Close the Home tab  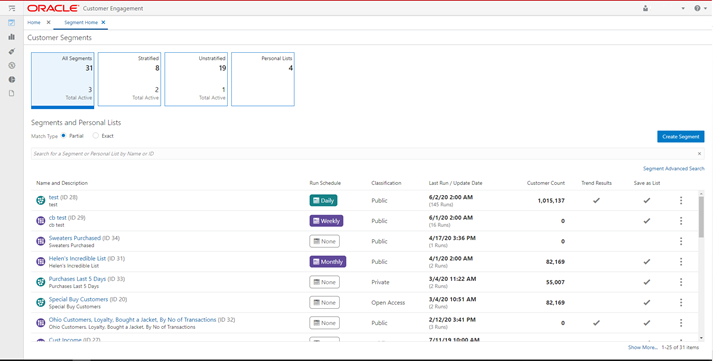click(49, 22)
